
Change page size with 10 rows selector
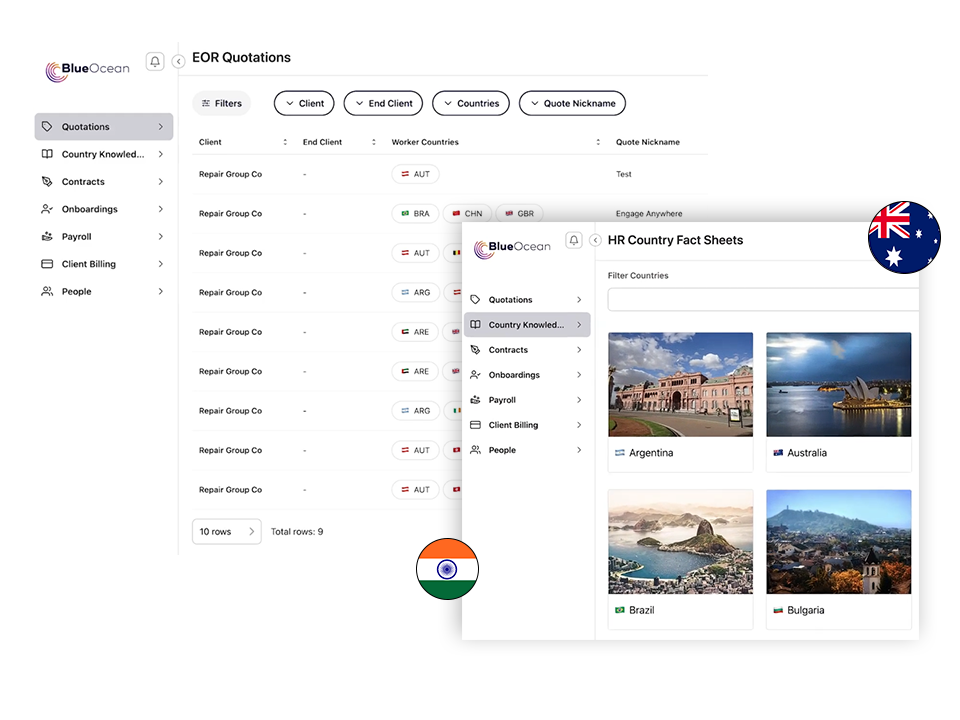pyautogui.click(x=226, y=531)
